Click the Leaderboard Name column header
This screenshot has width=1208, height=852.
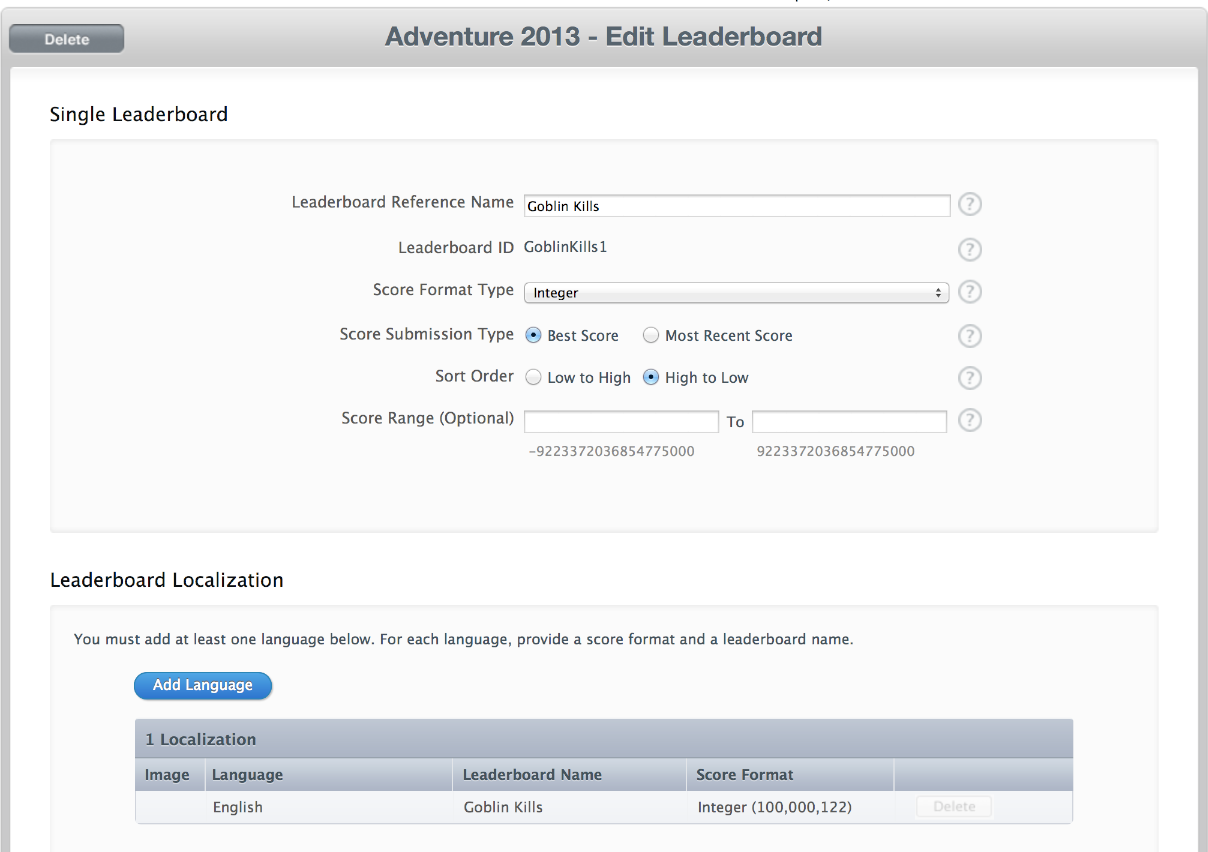click(x=532, y=775)
